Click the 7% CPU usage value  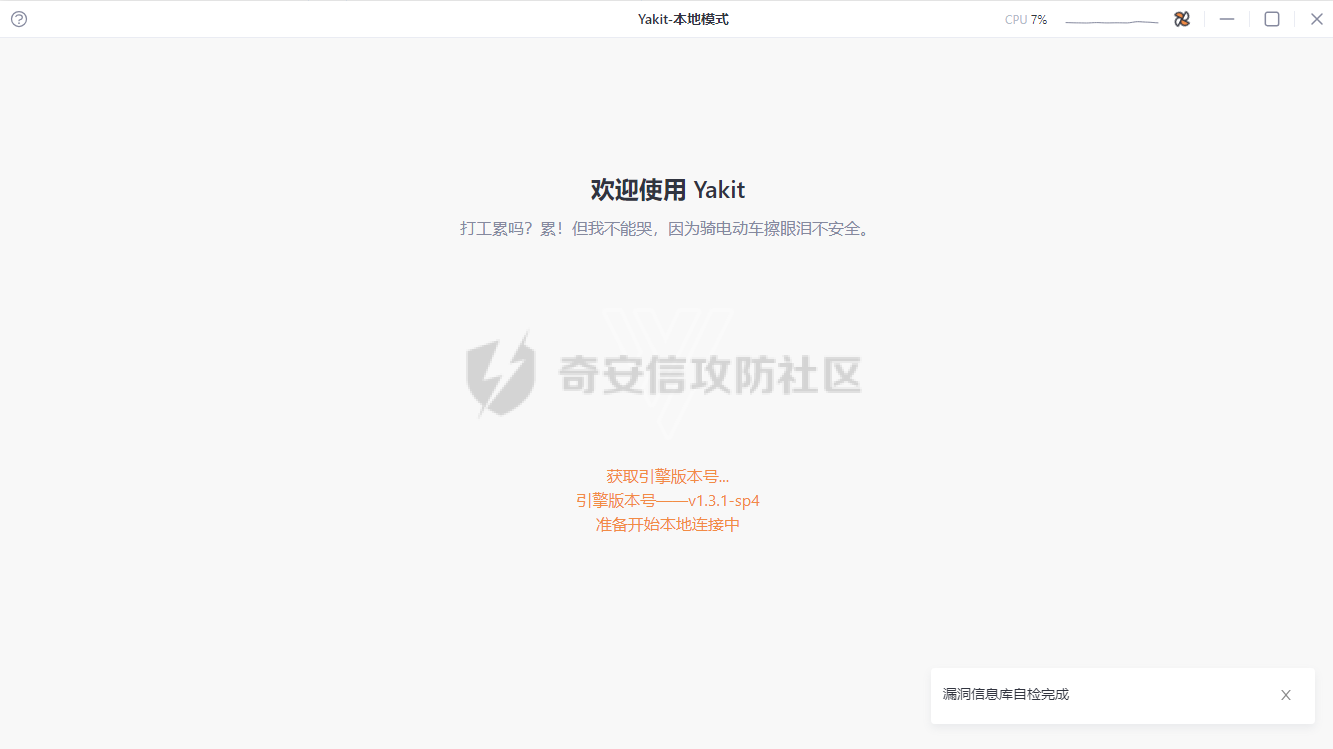tap(1039, 20)
